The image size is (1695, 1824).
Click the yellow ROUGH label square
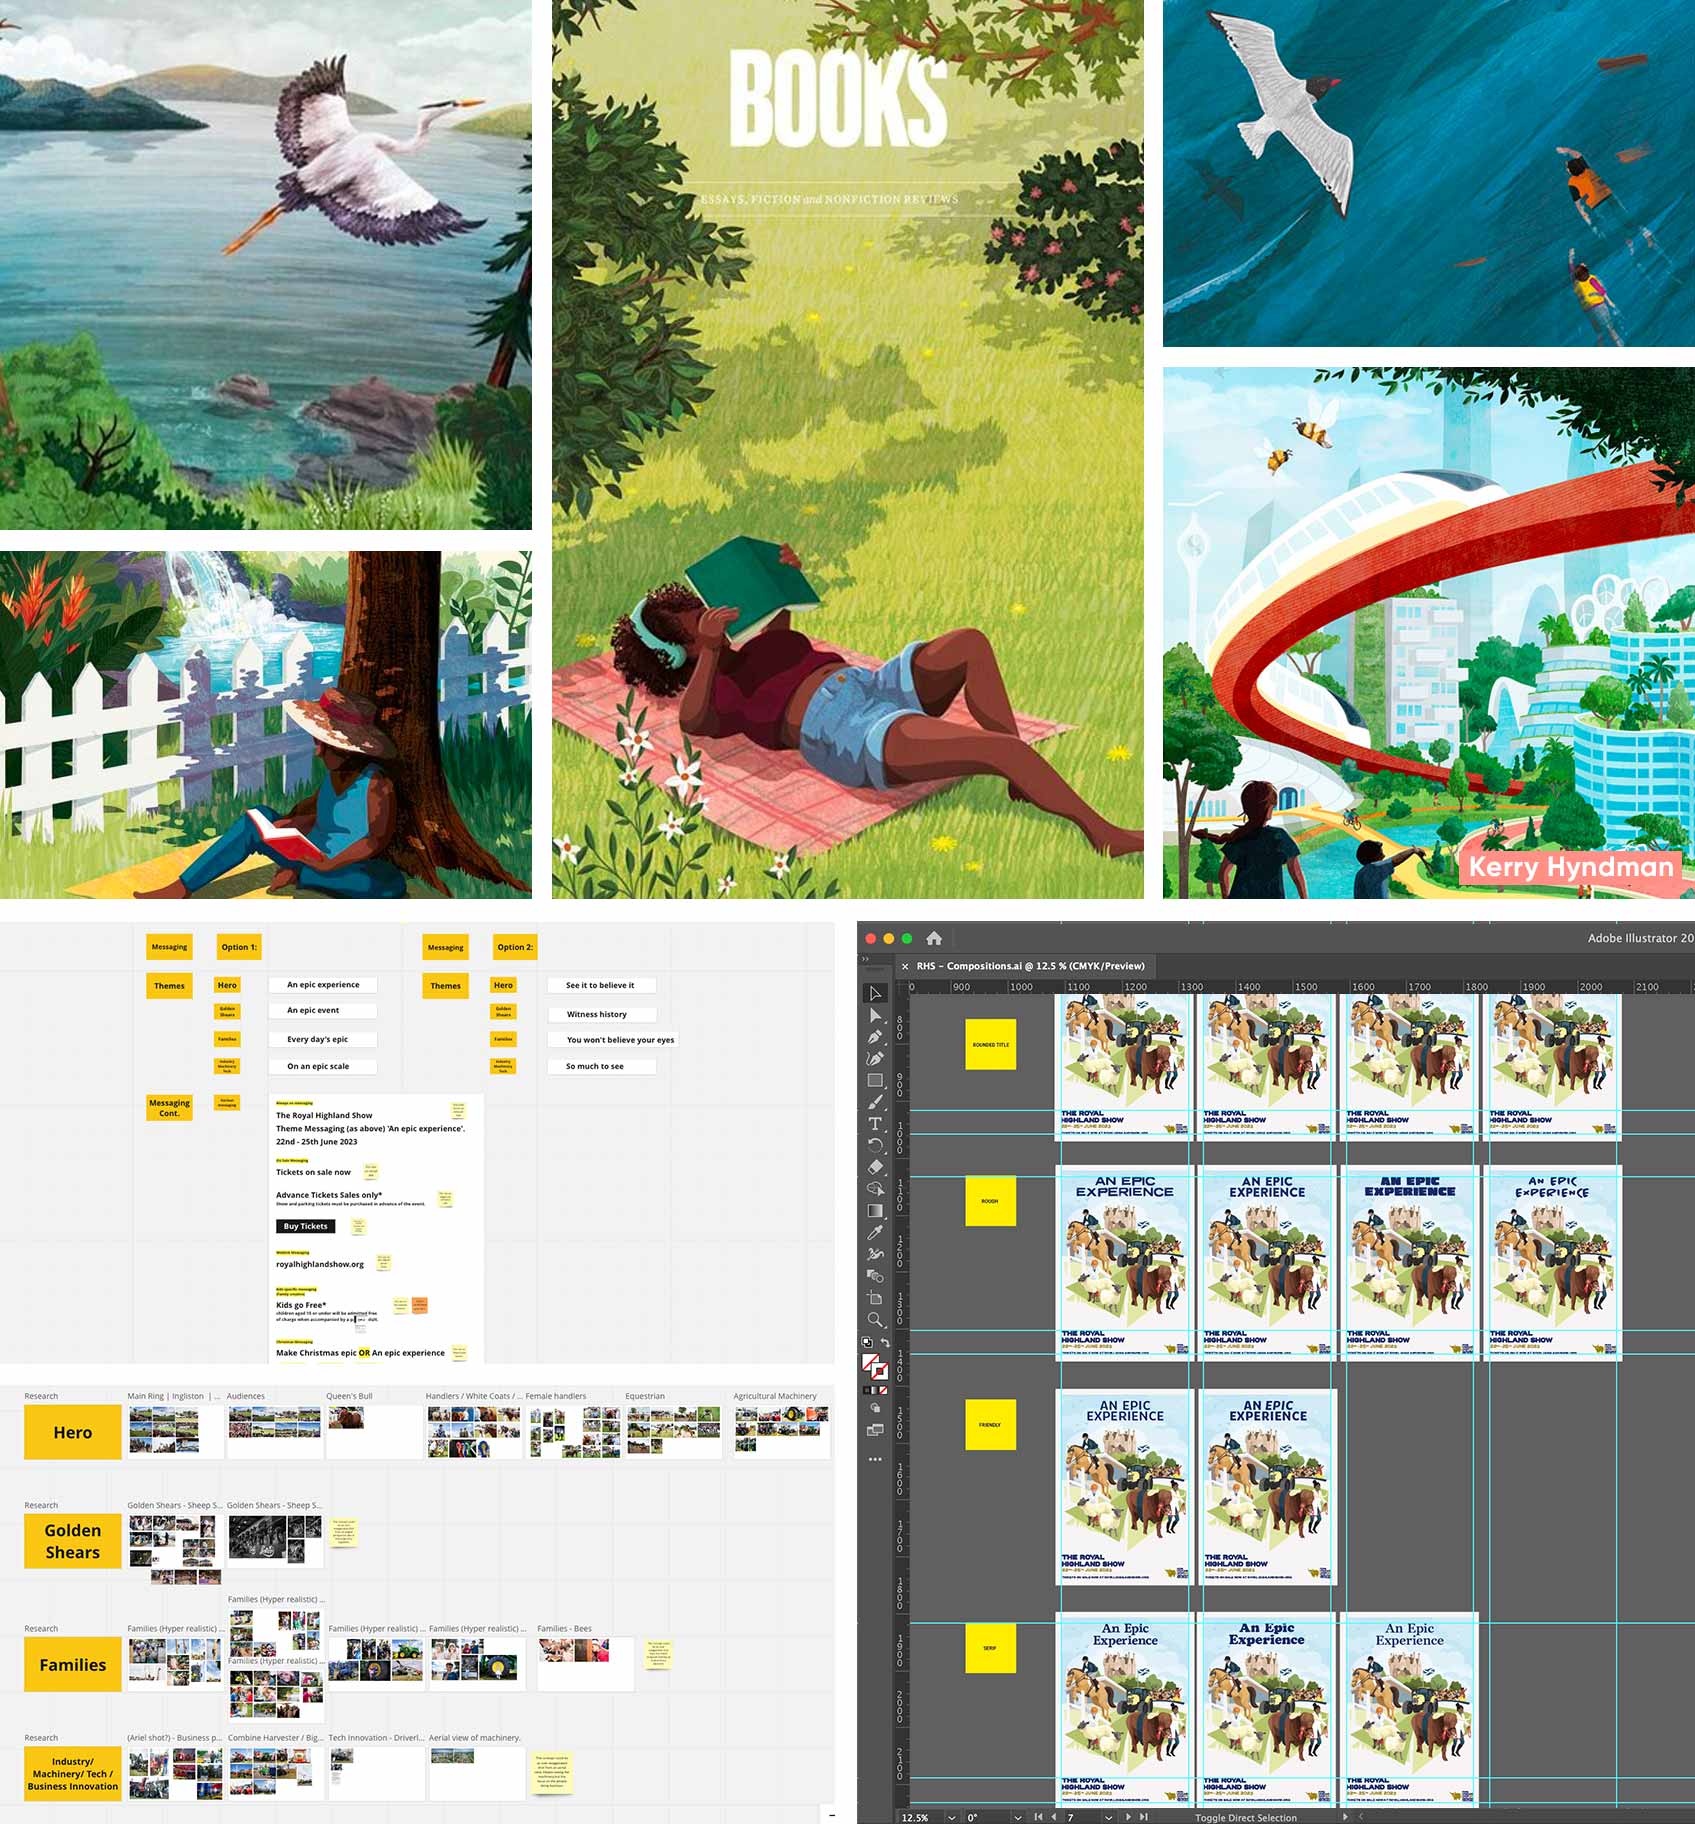[x=990, y=1201]
